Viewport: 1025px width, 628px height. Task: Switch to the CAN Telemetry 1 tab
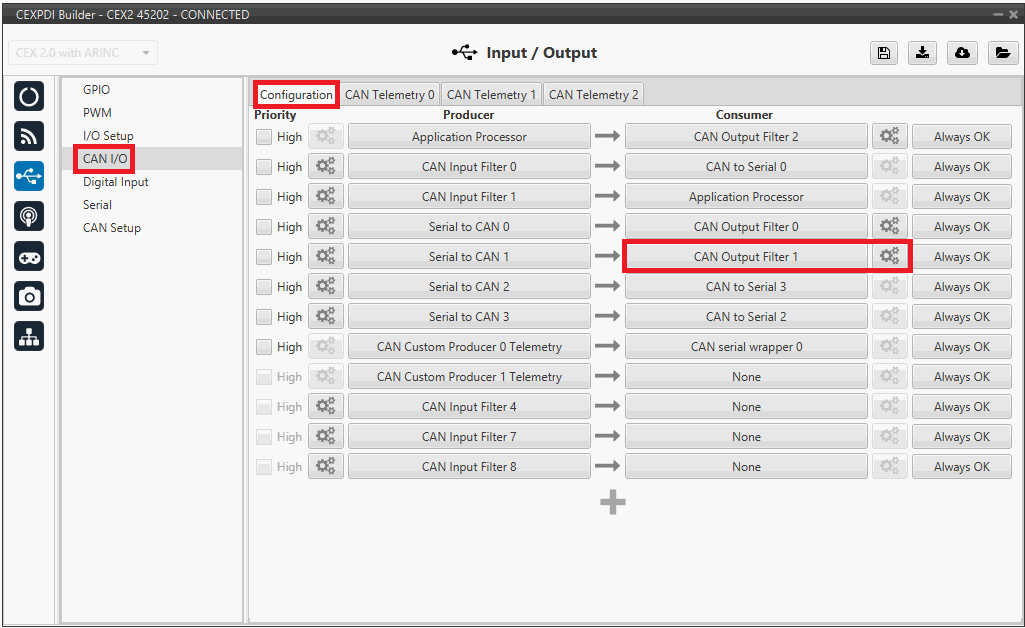click(491, 95)
